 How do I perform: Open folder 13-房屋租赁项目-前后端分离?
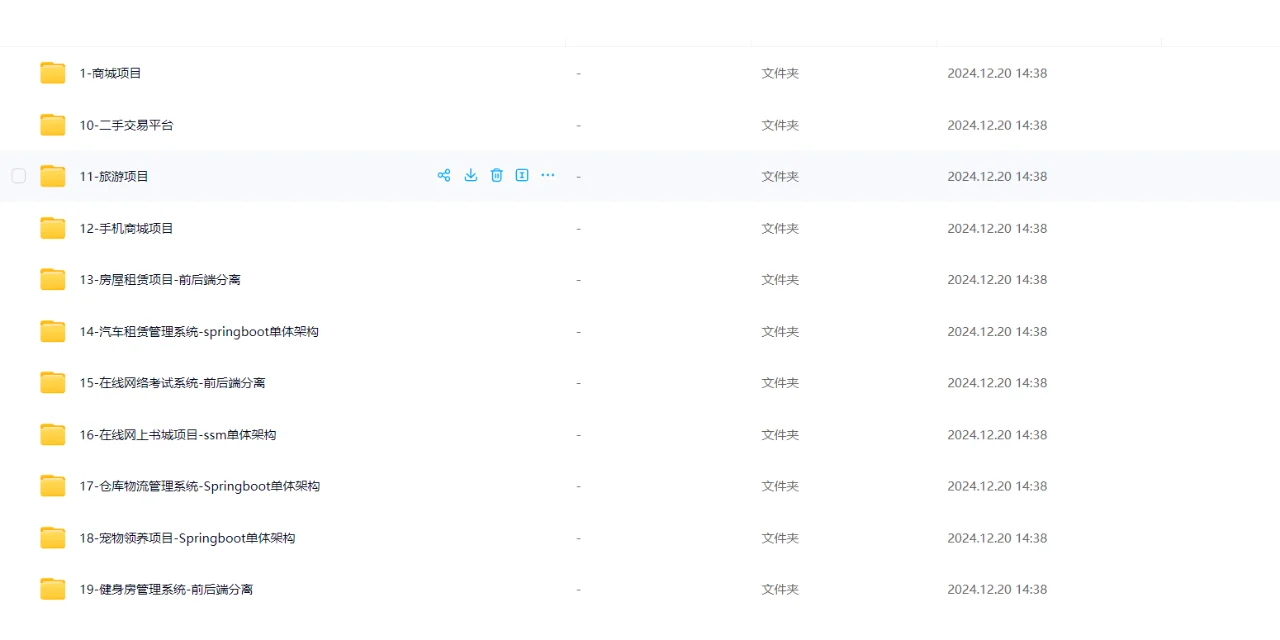(160, 280)
